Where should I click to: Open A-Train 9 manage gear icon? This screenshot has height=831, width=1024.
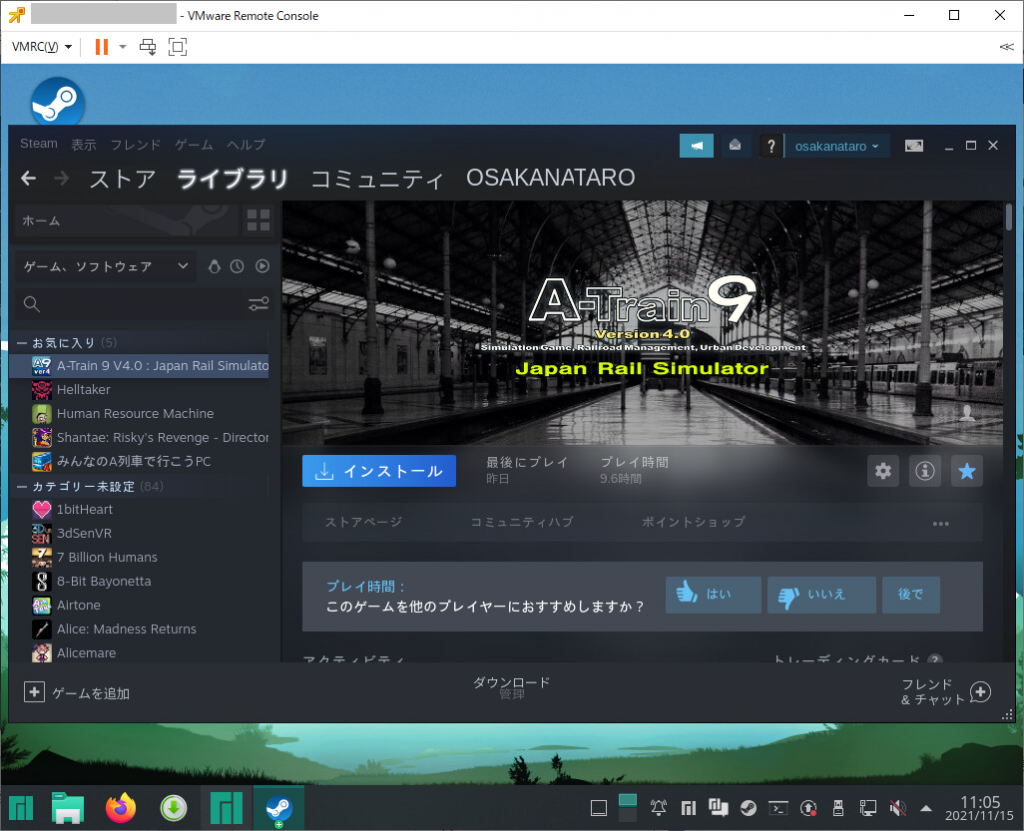[883, 471]
